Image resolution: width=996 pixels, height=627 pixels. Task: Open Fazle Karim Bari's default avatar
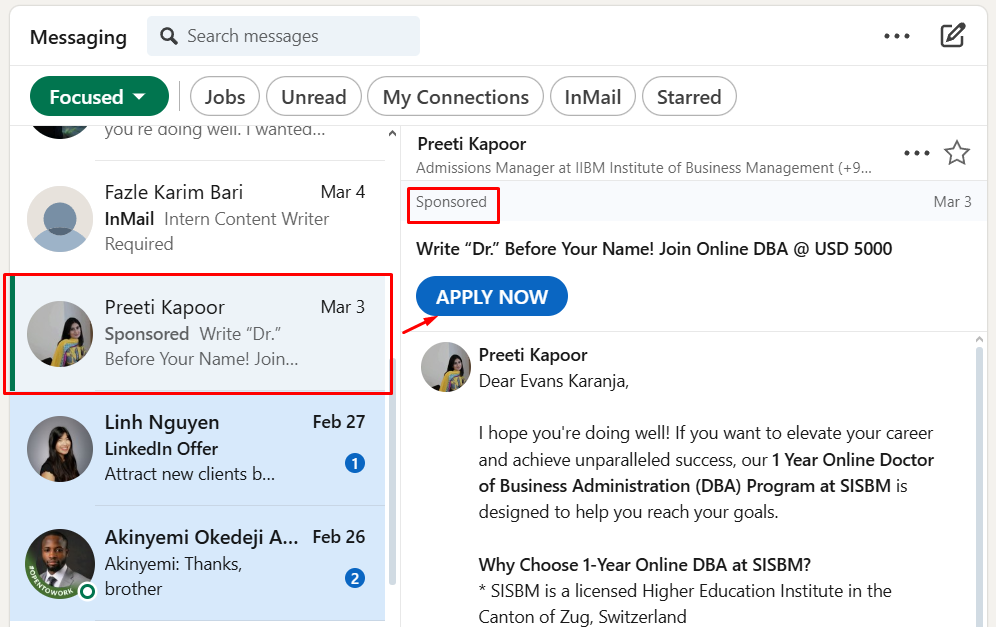[x=60, y=219]
